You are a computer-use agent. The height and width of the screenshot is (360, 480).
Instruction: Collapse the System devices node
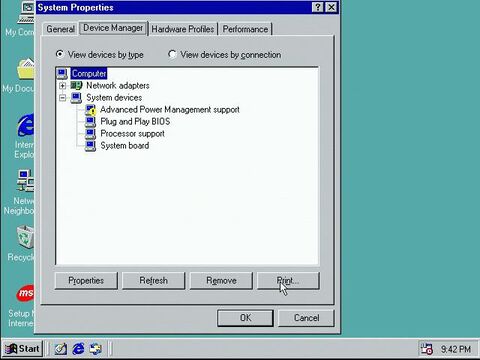click(x=62, y=98)
